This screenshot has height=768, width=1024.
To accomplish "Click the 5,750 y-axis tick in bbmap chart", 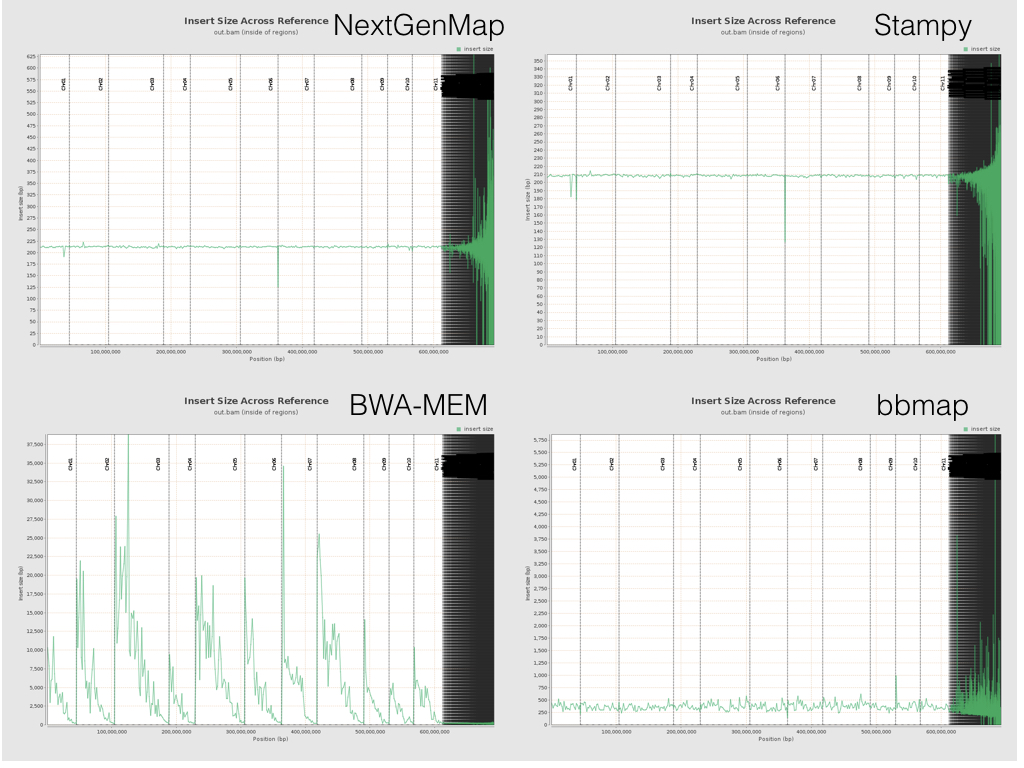I will pos(540,440).
